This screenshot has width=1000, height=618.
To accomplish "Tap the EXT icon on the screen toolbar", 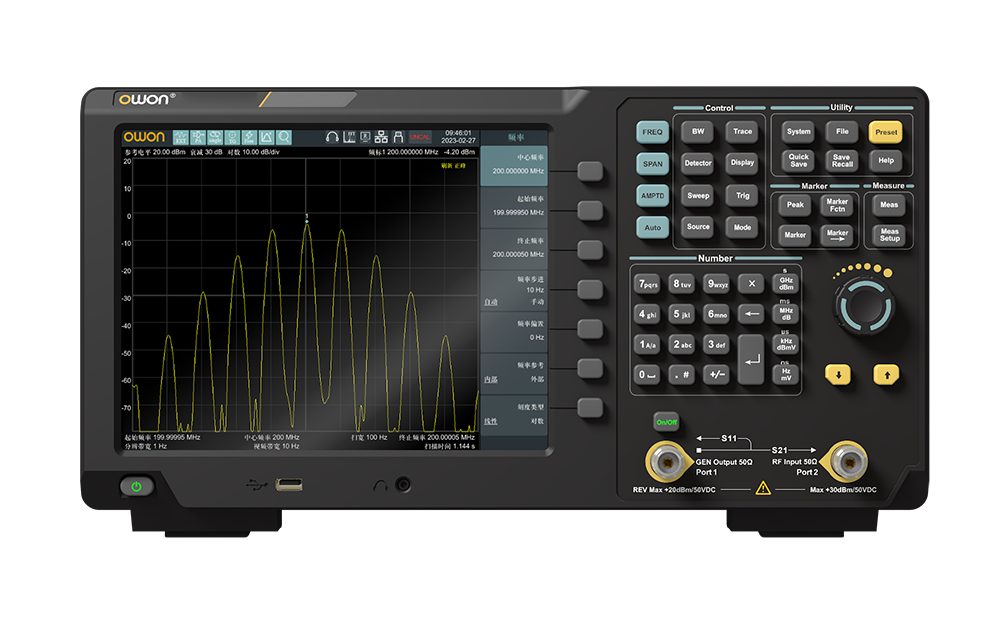I will coord(180,137).
